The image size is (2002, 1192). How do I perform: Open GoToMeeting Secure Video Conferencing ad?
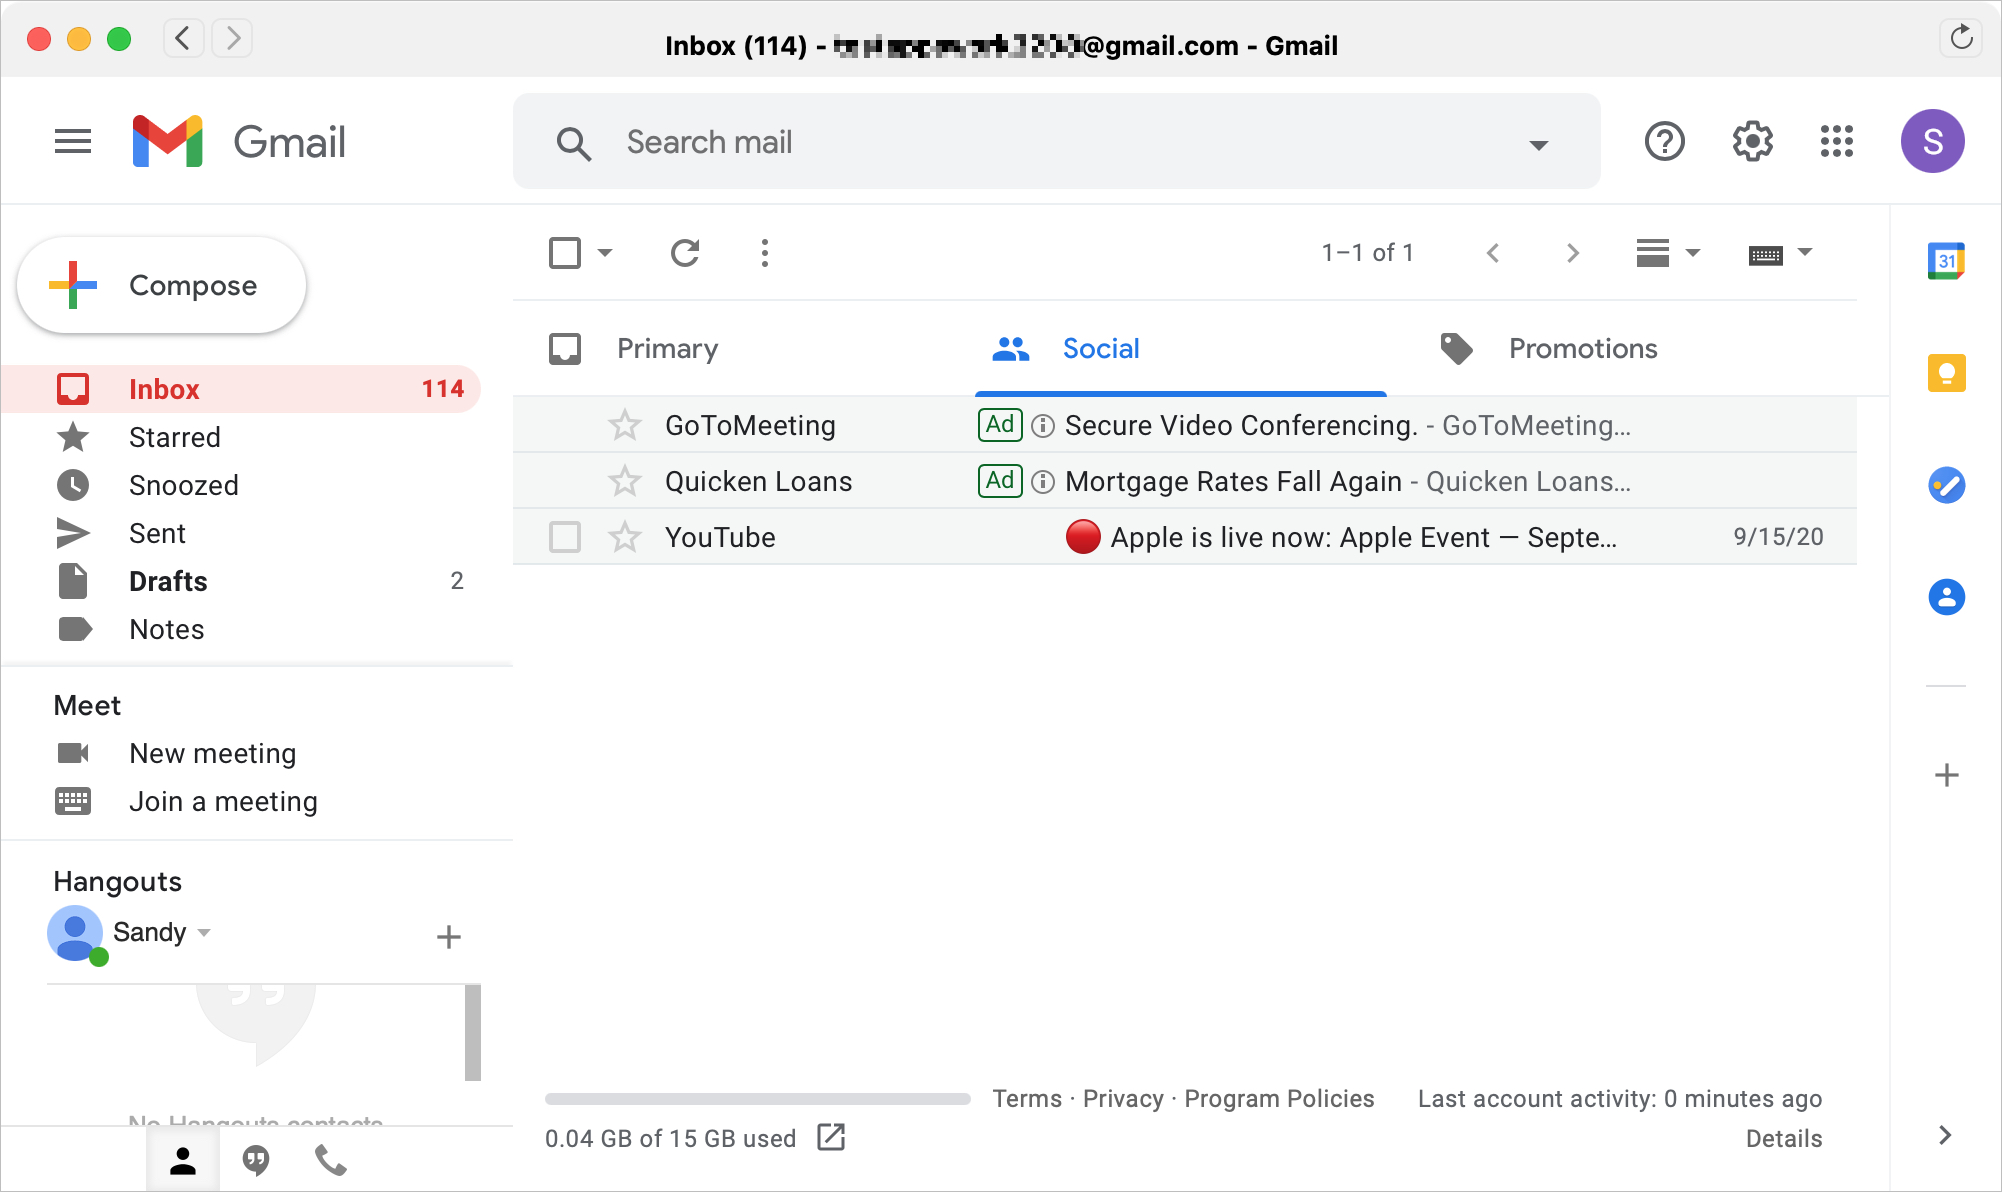[x=1185, y=425]
